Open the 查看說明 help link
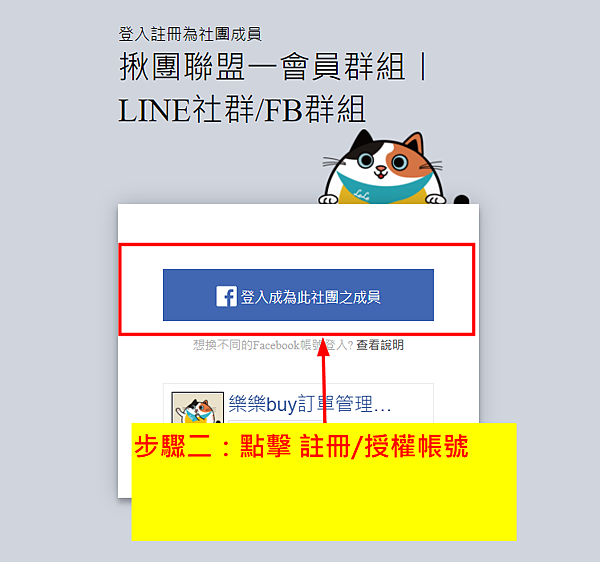Viewport: 600px width, 562px height. (380, 345)
